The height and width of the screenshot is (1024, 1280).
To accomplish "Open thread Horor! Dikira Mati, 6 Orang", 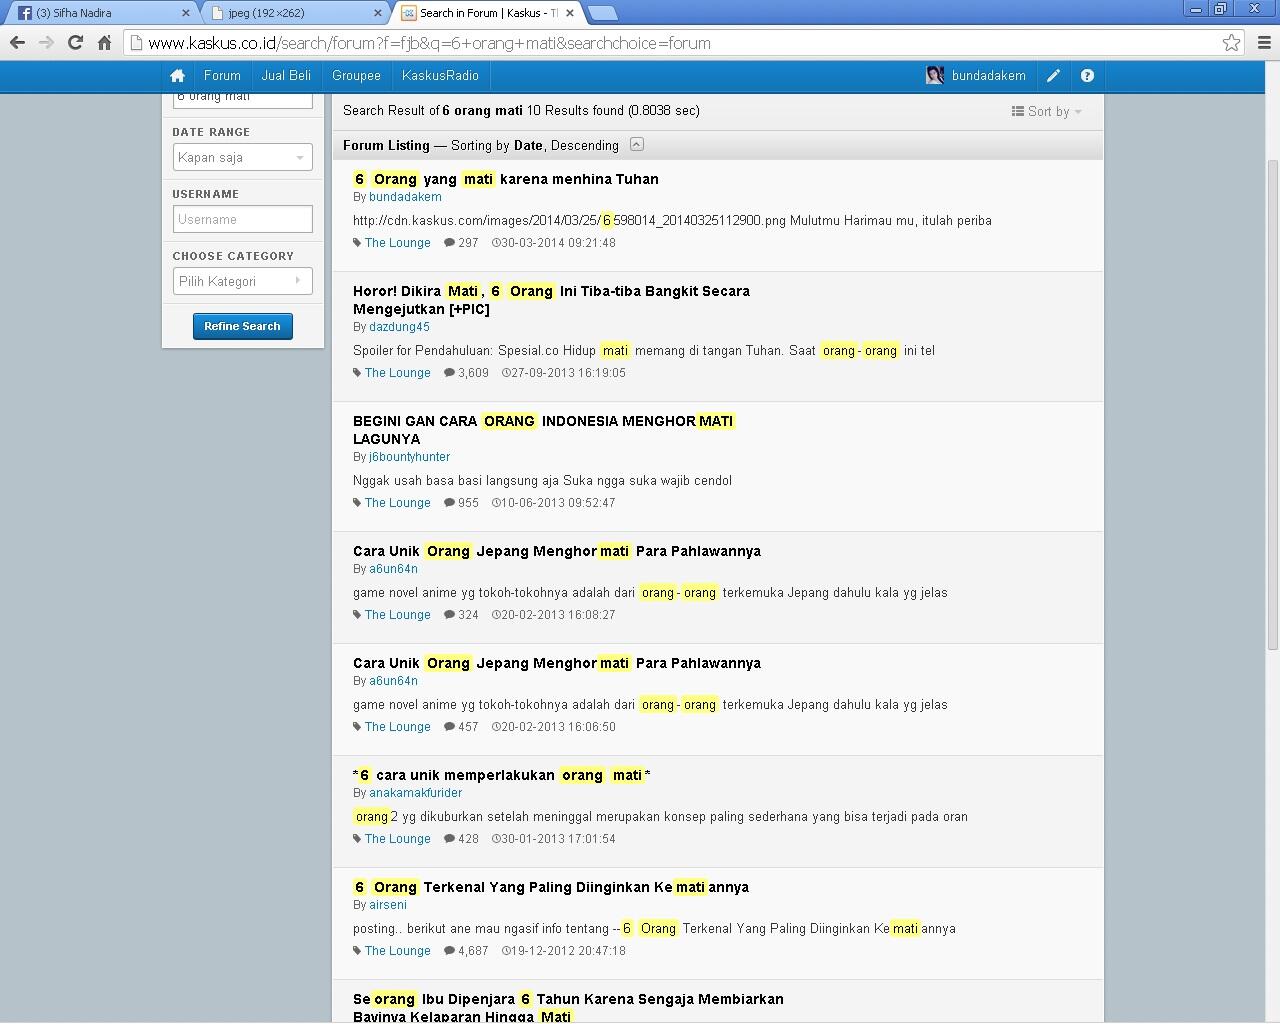I will click(x=551, y=300).
